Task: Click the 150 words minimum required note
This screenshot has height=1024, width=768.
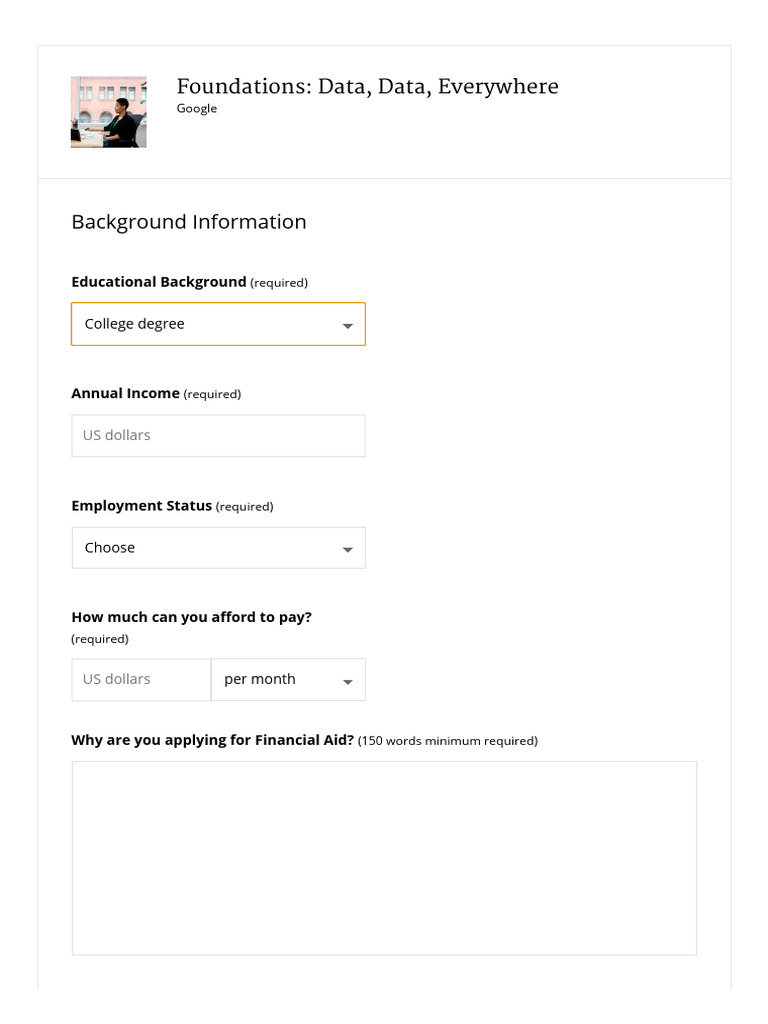Action: click(448, 741)
